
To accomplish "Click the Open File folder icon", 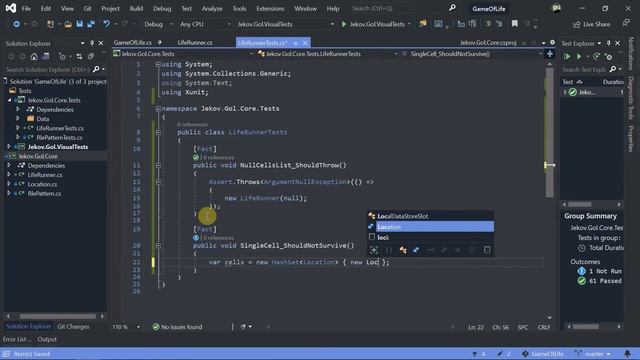I will tap(68, 24).
